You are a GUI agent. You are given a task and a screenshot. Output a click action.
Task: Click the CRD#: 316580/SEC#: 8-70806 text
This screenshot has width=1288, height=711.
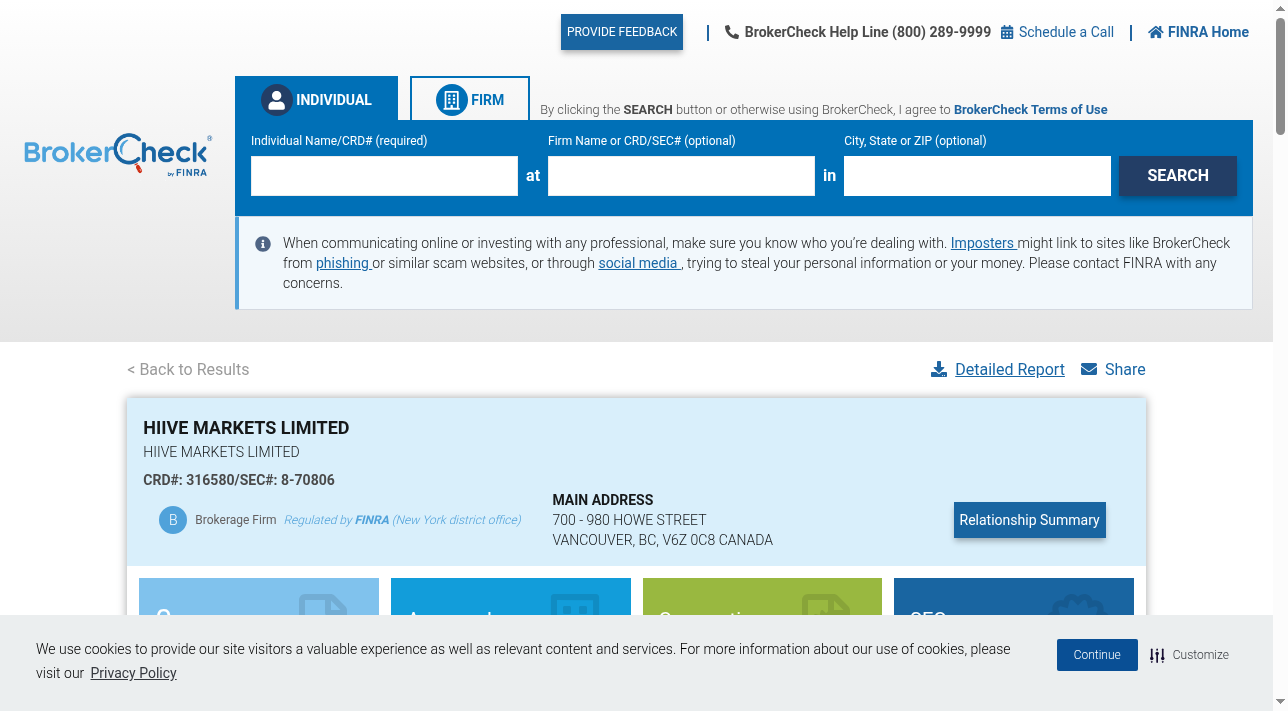coord(239,480)
